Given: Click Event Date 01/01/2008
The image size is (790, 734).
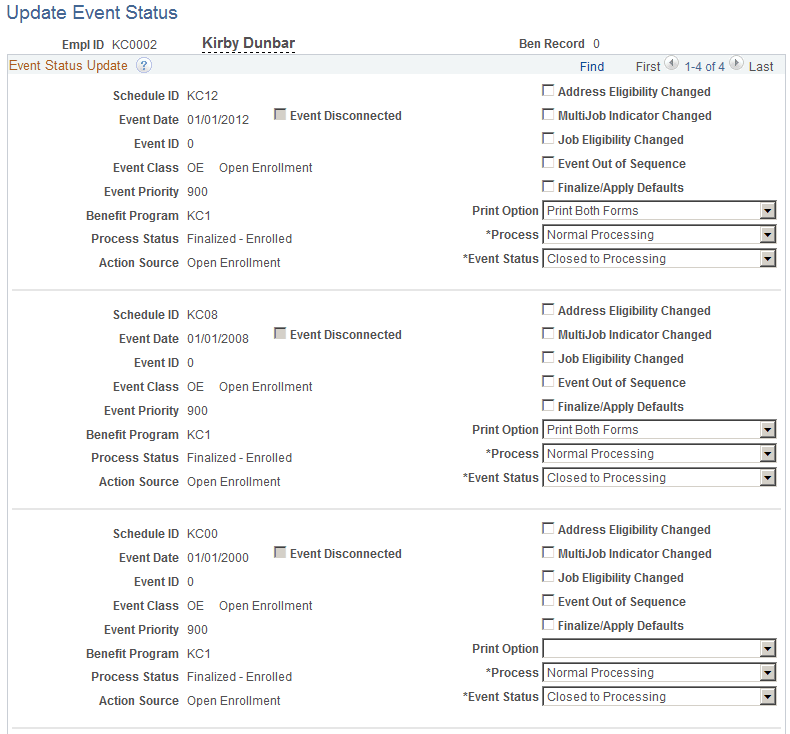Looking at the screenshot, I should pos(218,339).
